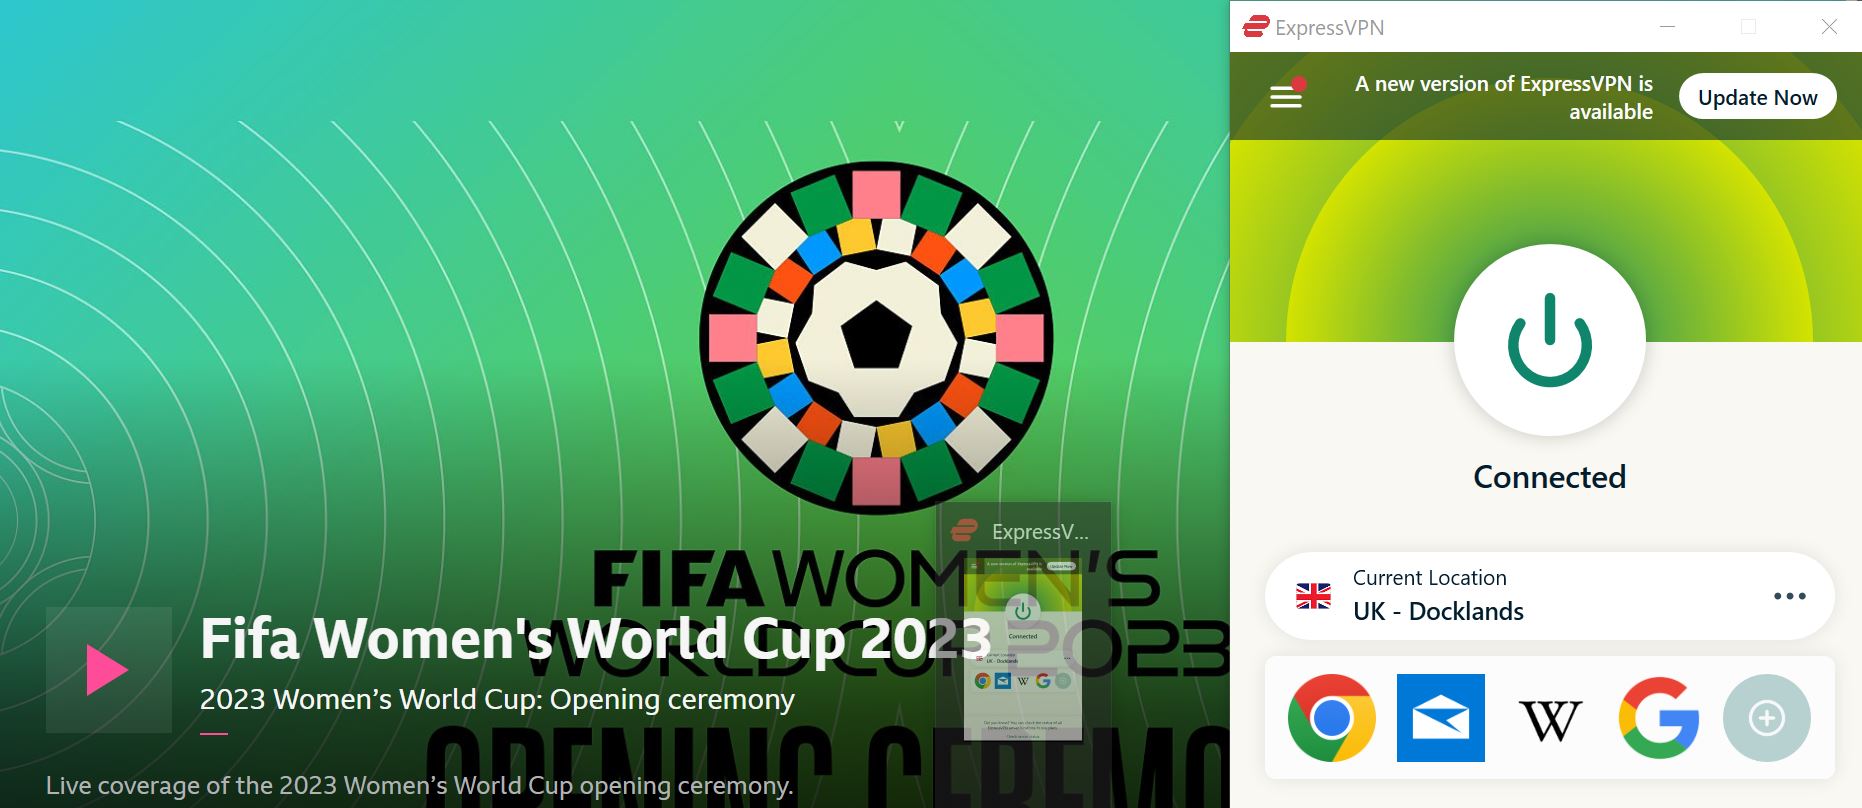Minimize the ExpressVPN window
The image size is (1862, 808).
click(1667, 27)
